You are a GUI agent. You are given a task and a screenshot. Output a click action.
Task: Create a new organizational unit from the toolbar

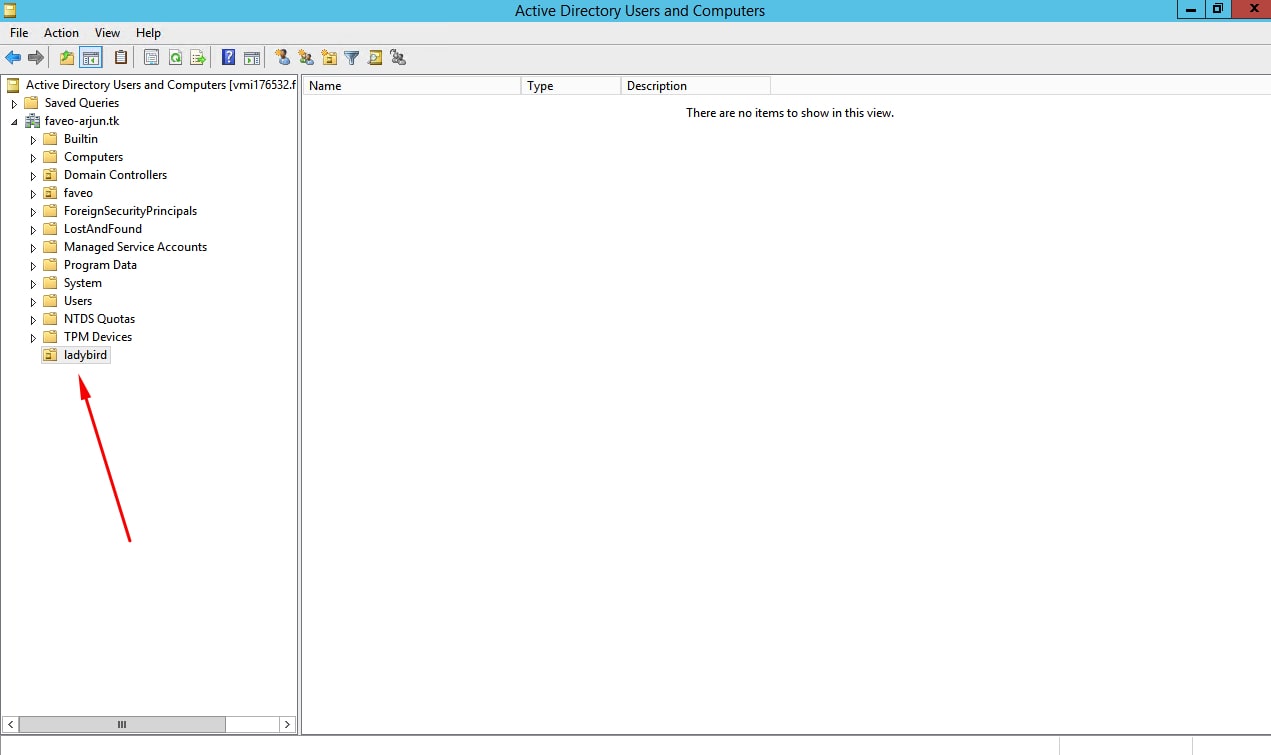[329, 57]
